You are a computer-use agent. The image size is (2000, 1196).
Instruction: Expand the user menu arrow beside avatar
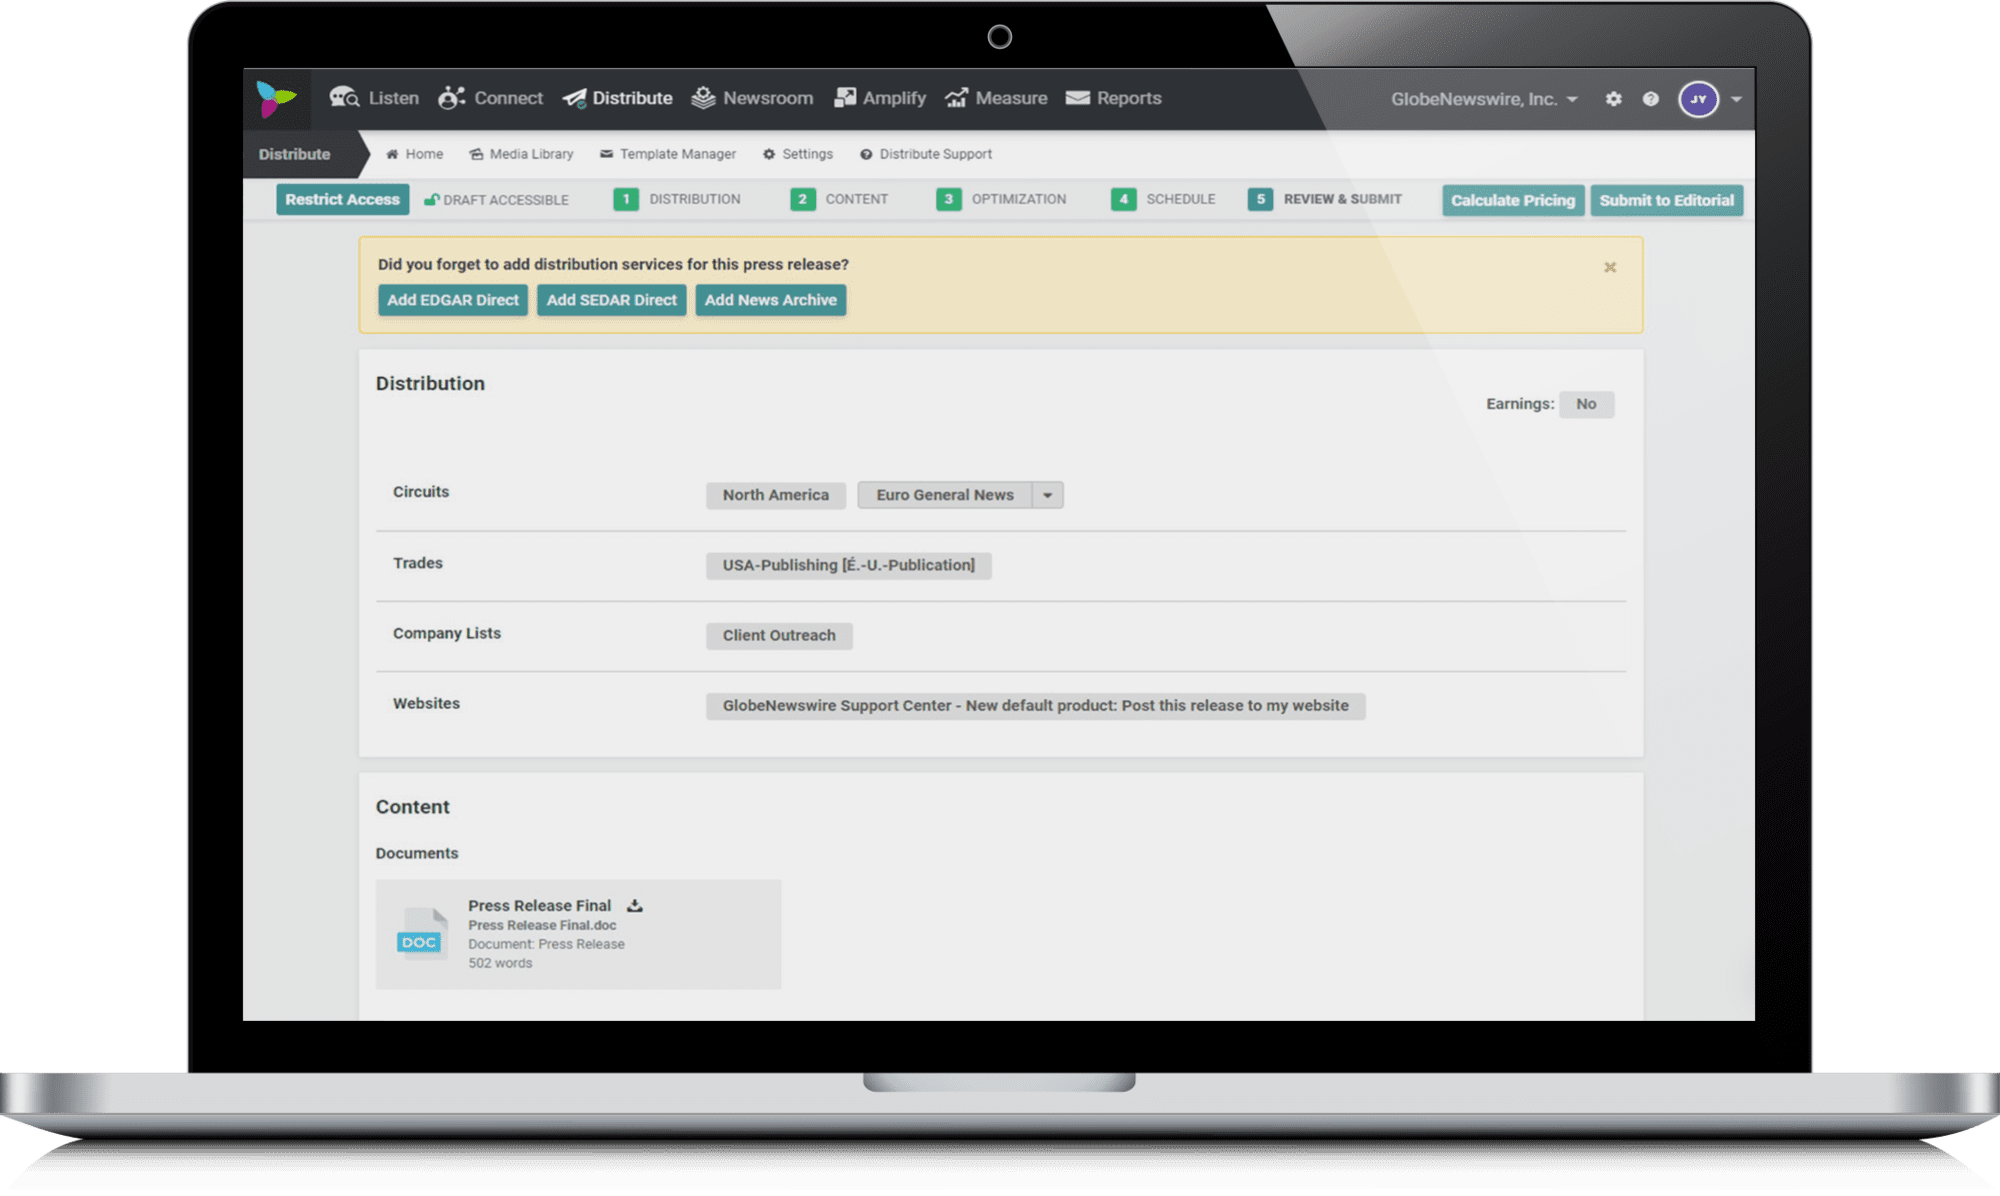point(1737,99)
